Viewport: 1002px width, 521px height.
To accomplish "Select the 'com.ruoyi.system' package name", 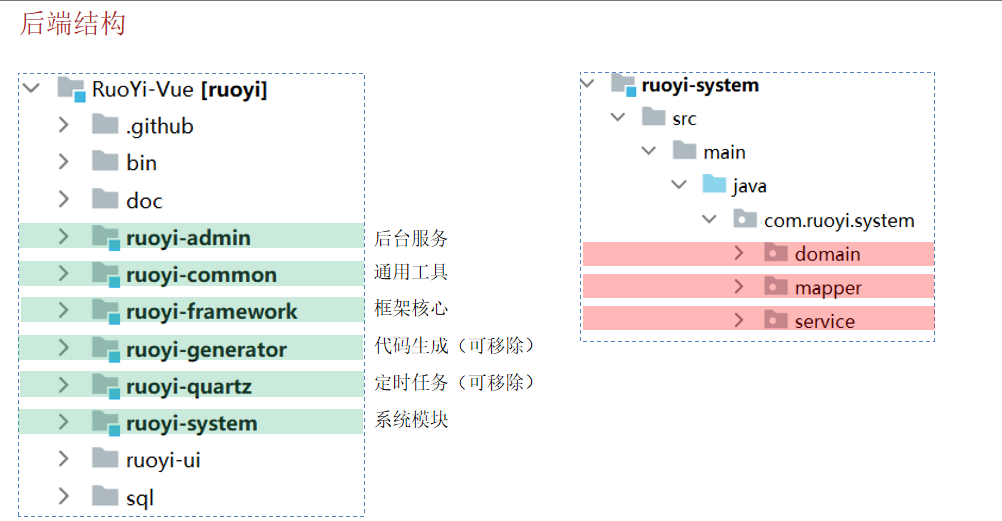I will (x=839, y=221).
